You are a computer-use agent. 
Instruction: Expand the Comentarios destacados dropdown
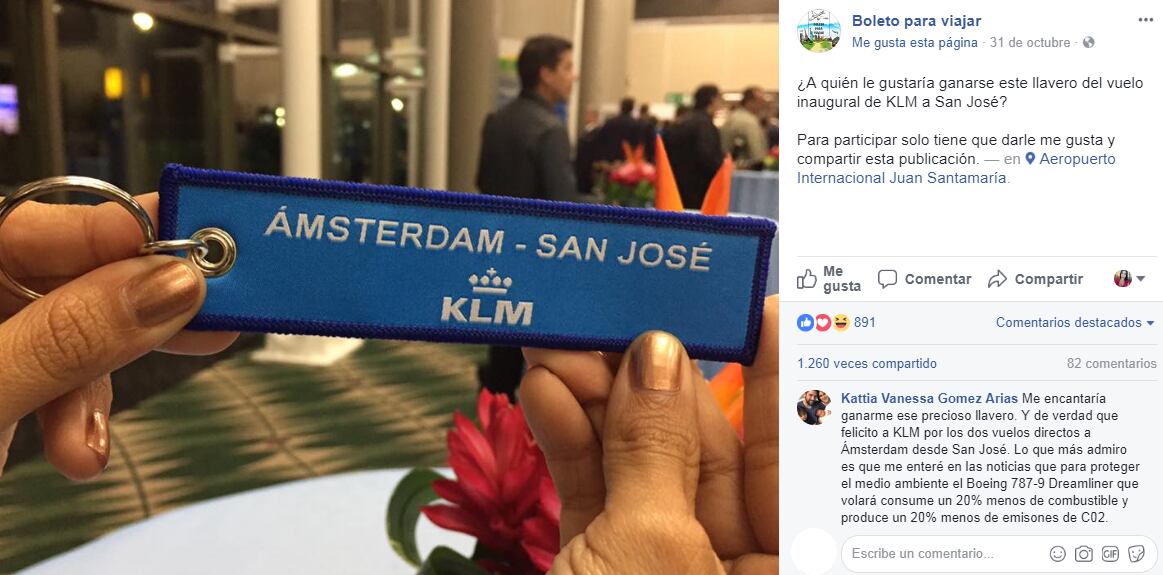pyautogui.click(x=1075, y=323)
